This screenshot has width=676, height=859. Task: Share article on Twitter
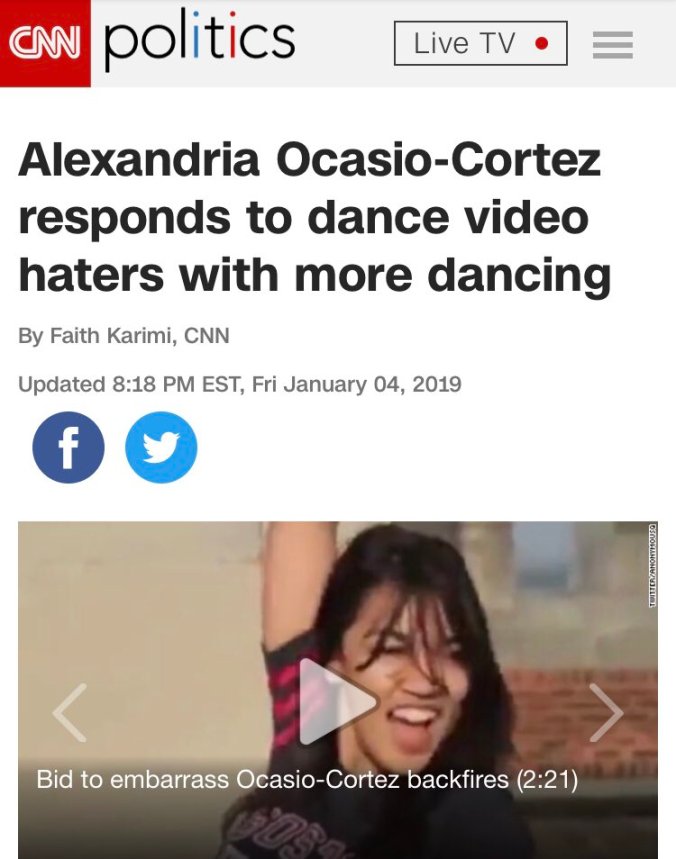[161, 447]
